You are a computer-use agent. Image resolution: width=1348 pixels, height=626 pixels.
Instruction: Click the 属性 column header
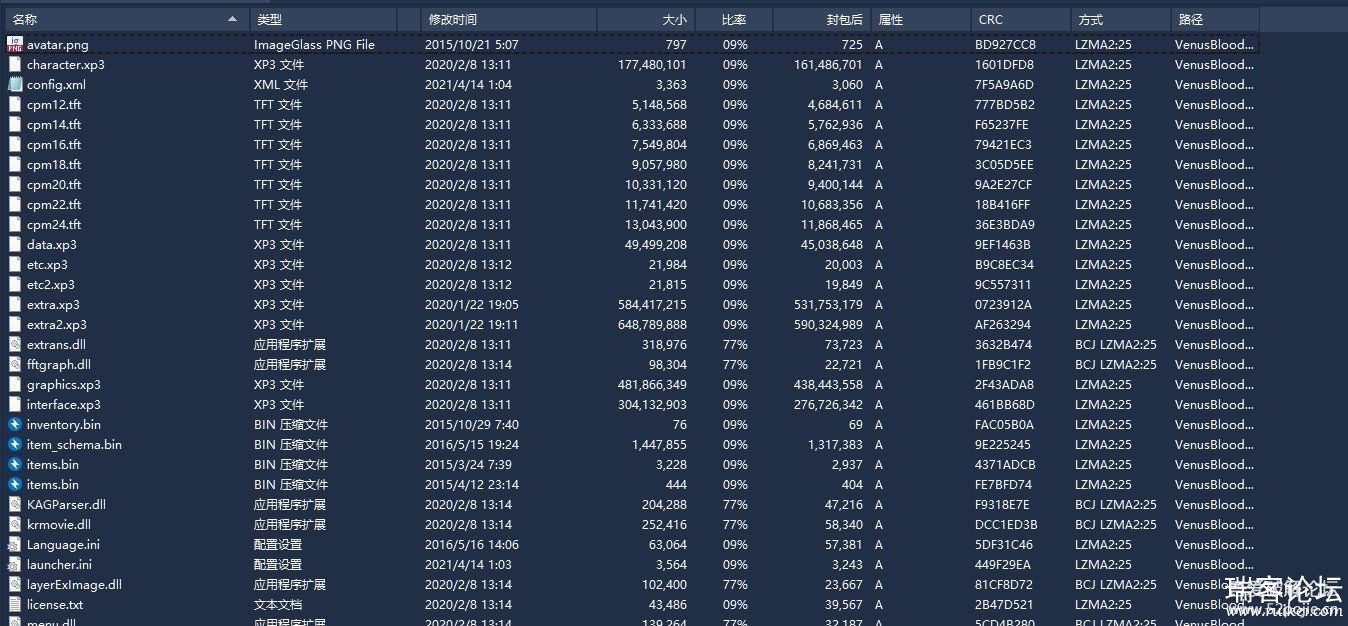[x=921, y=19]
